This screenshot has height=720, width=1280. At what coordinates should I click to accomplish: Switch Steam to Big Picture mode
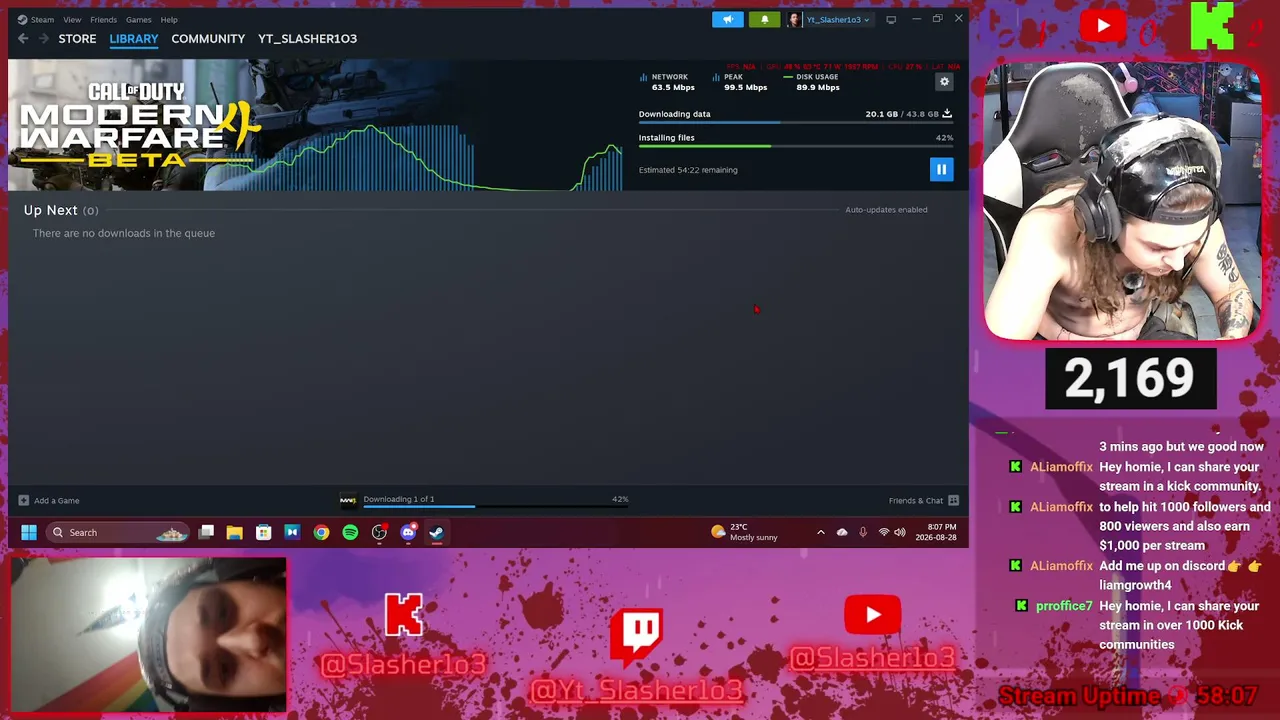(891, 19)
